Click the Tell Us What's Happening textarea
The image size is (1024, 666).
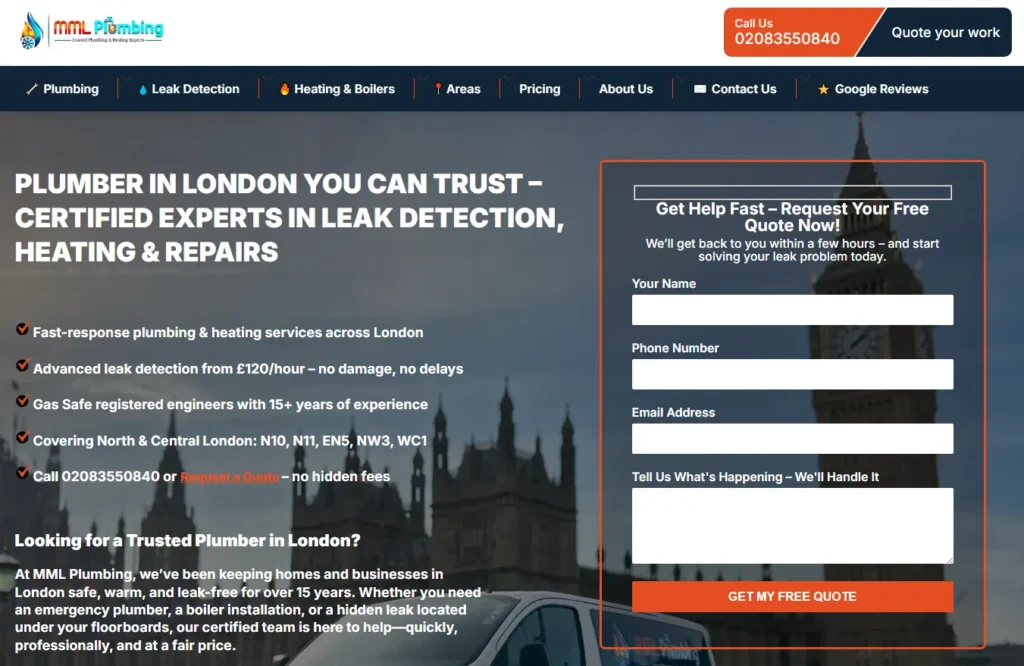[792, 526]
